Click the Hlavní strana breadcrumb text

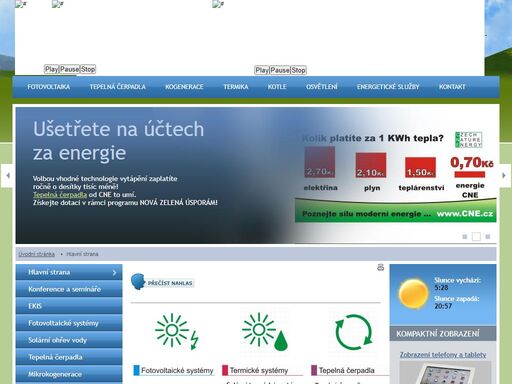pyautogui.click(x=82, y=254)
